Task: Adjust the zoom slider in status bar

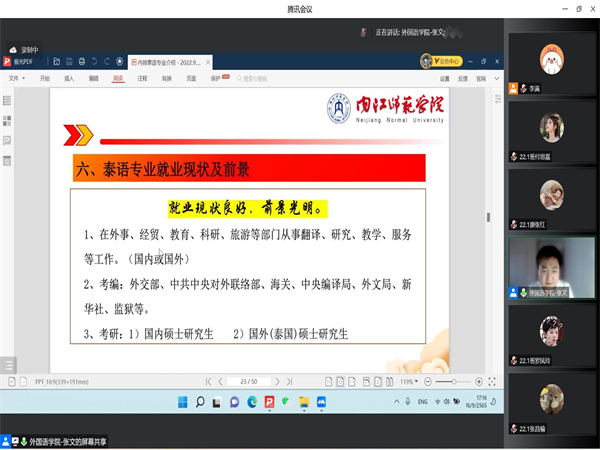Action: pos(453,381)
